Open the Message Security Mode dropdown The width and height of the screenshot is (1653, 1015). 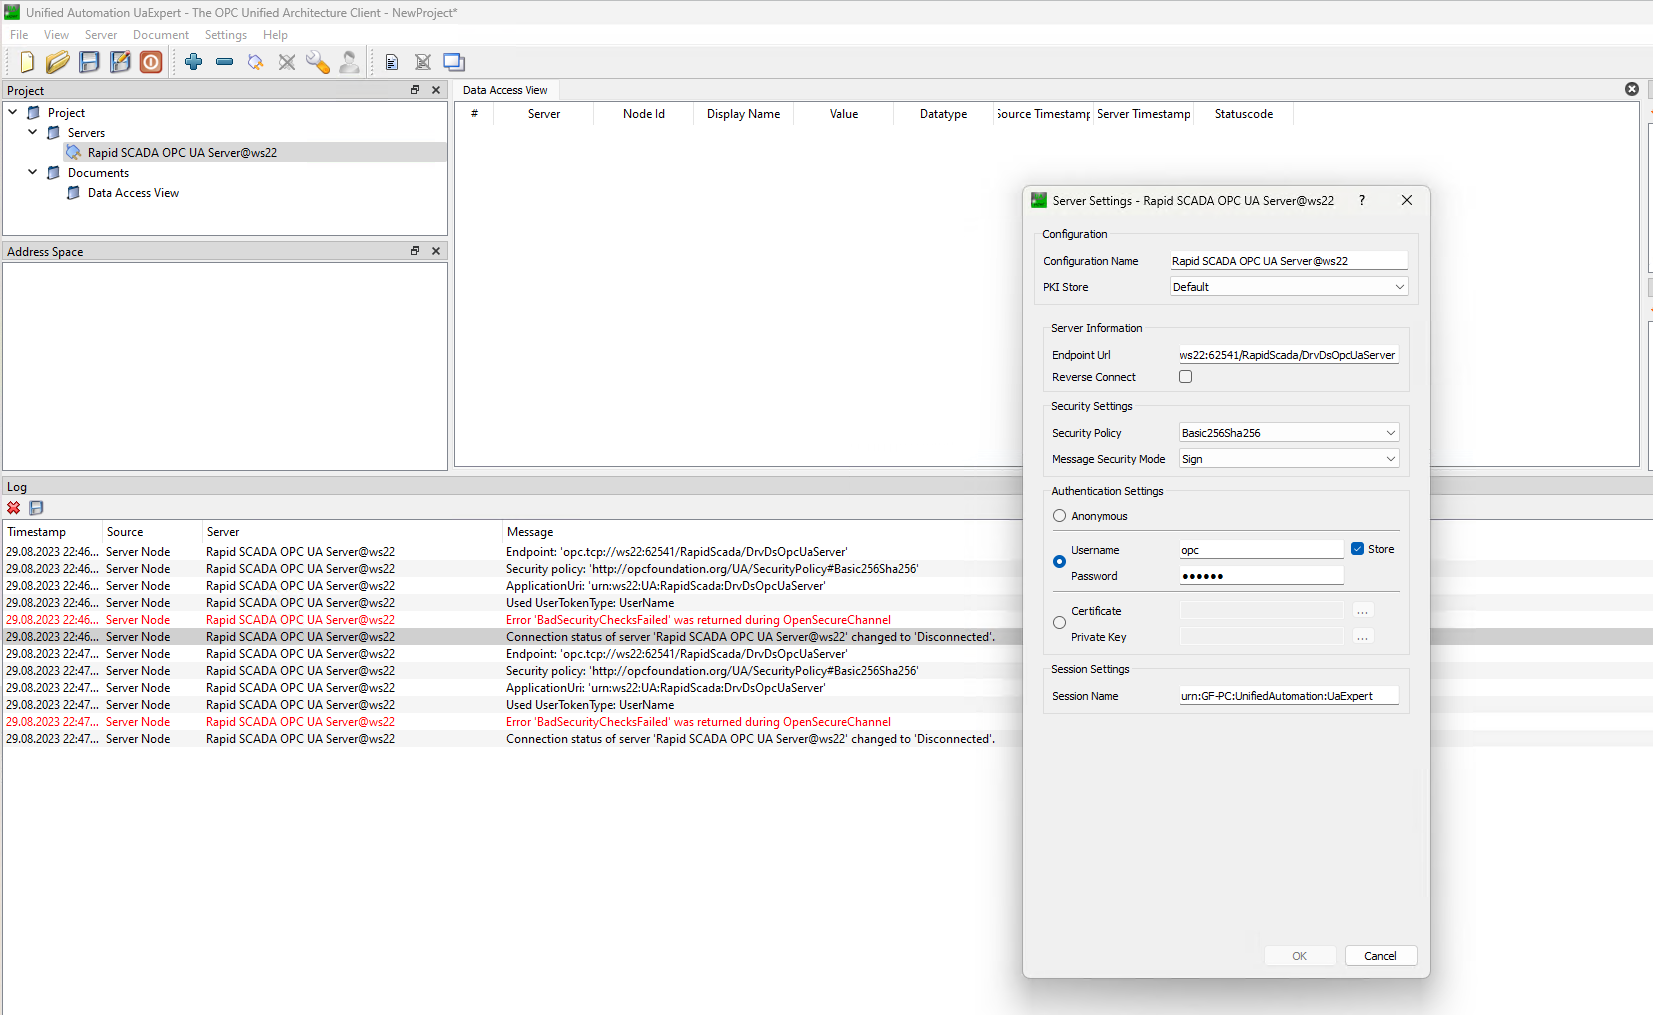[x=1289, y=459]
